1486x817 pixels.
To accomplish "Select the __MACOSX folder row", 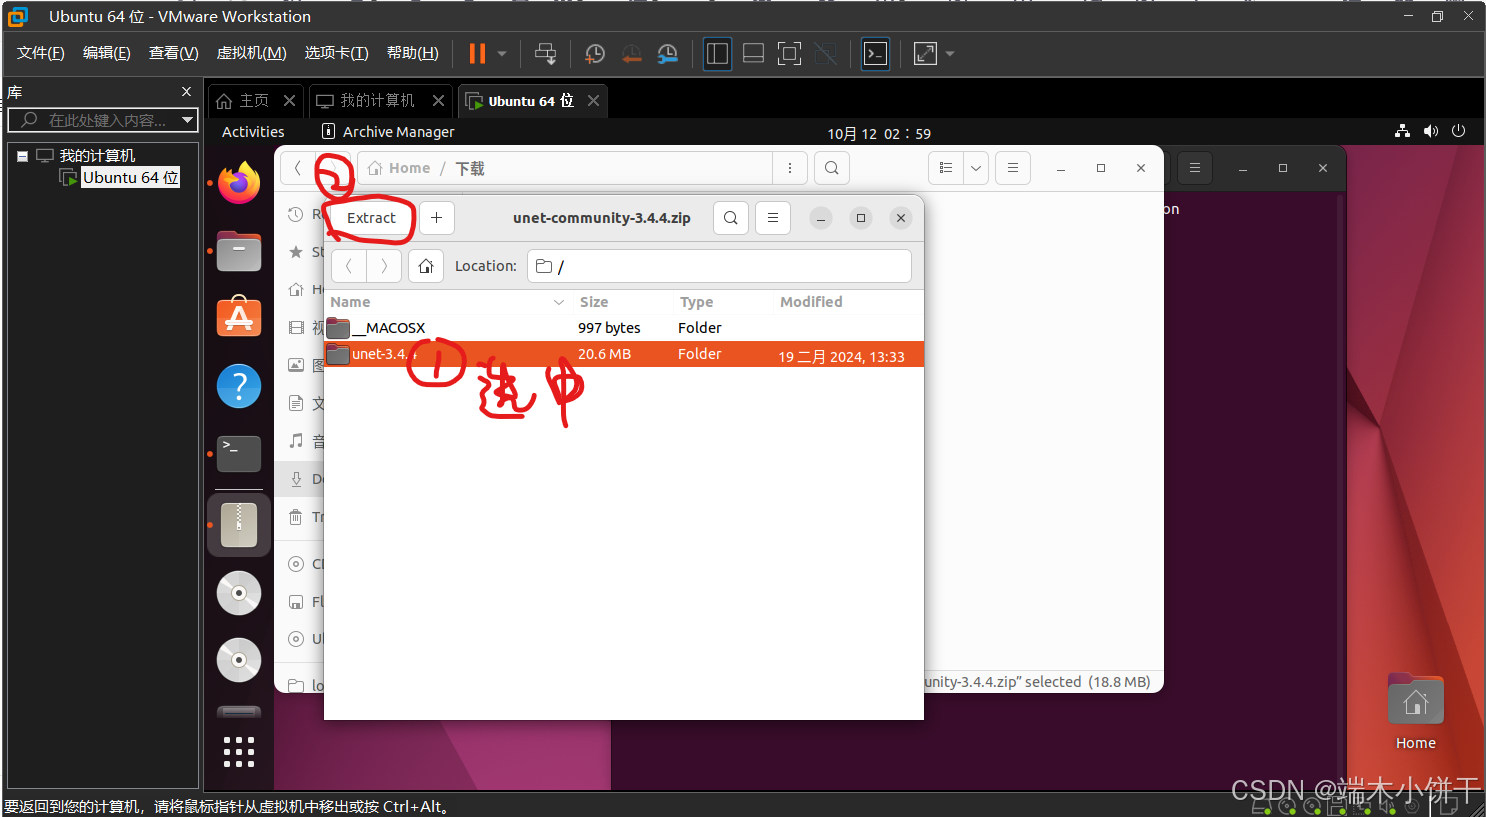I will coord(624,328).
